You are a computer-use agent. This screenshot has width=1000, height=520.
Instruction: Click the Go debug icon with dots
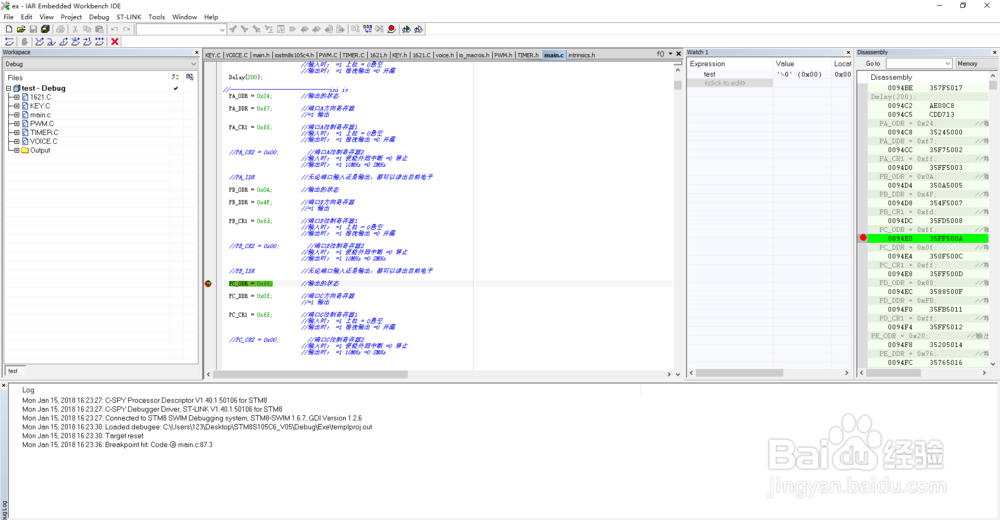99,41
